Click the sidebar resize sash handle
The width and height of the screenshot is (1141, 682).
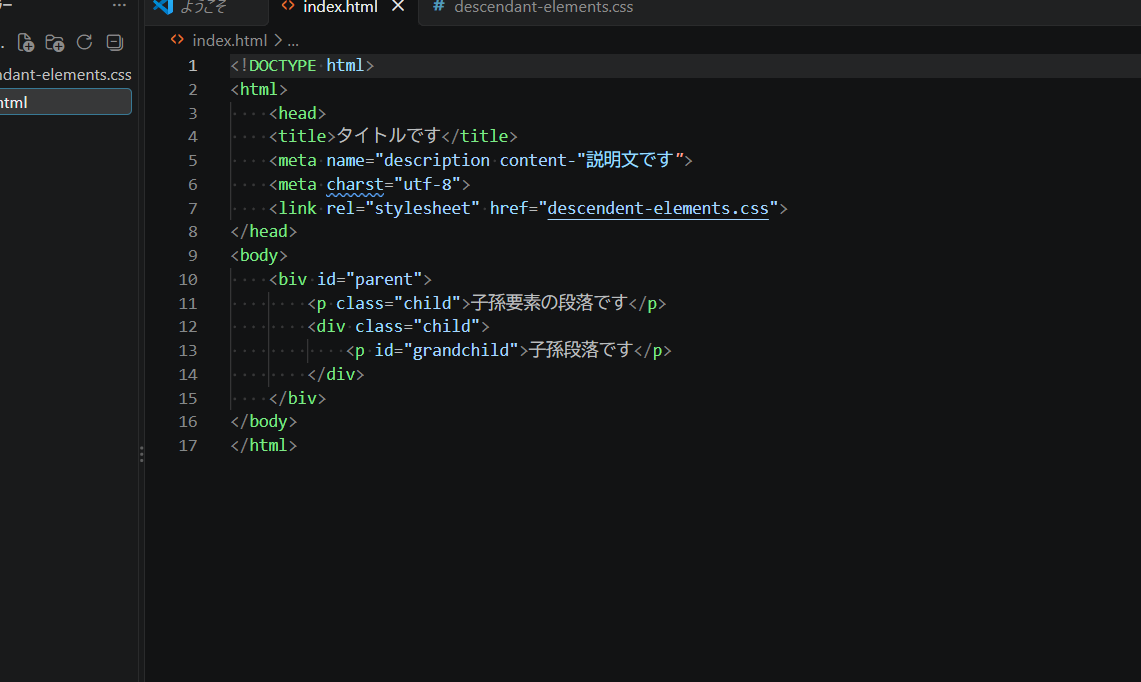coord(141,454)
